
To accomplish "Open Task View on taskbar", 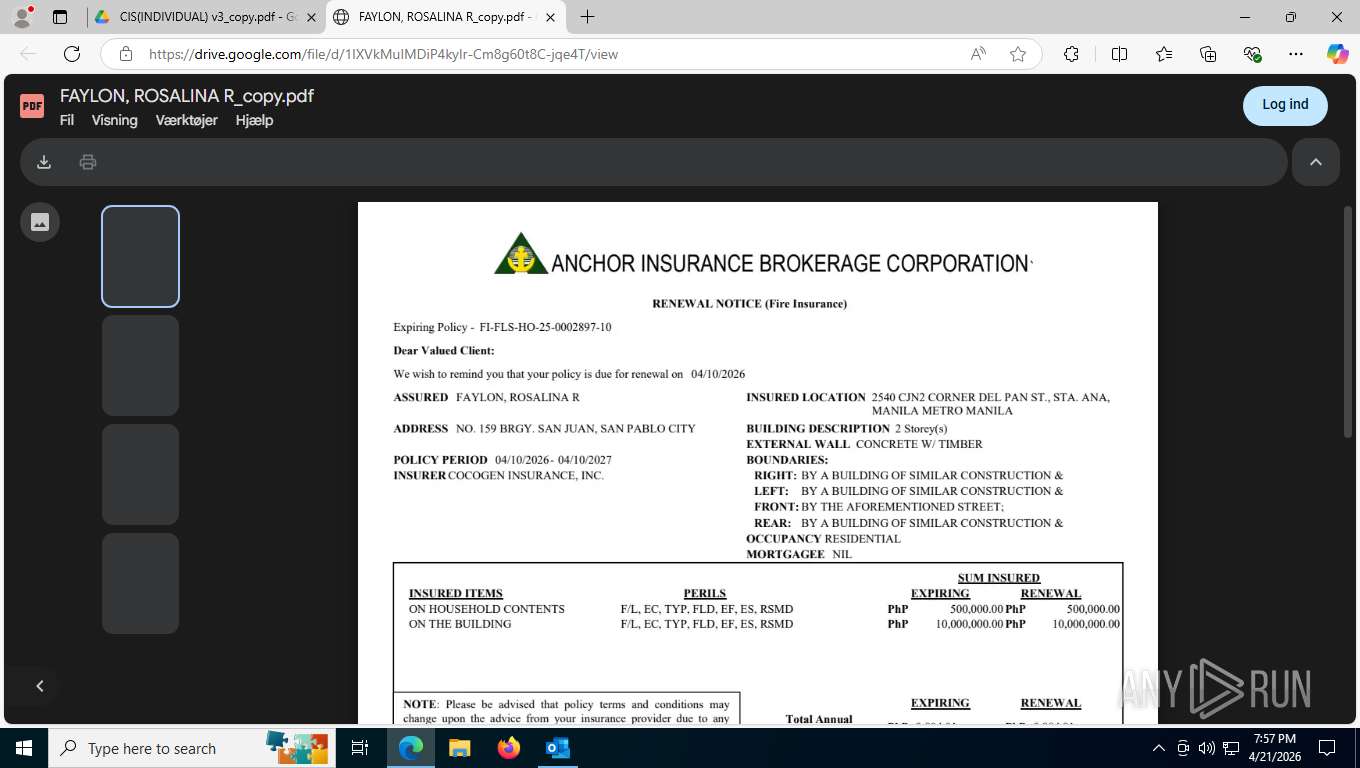I will pyautogui.click(x=360, y=748).
